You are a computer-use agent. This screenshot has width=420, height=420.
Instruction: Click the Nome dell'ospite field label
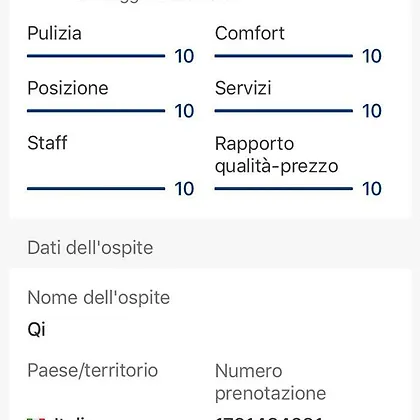pos(99,298)
